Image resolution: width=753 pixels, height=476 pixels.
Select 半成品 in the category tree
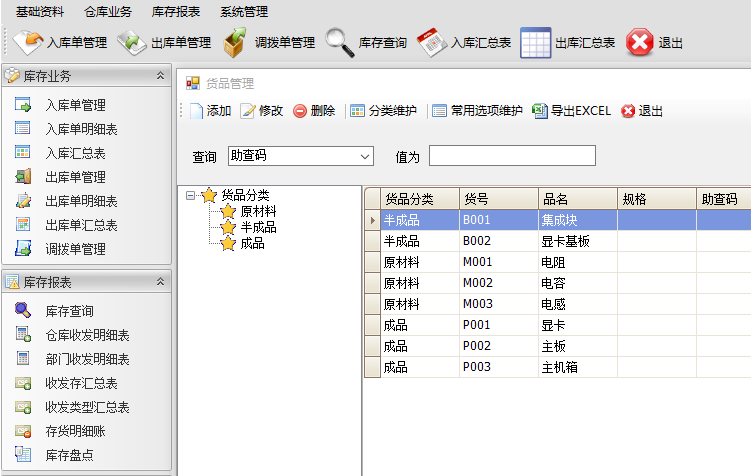coord(258,227)
